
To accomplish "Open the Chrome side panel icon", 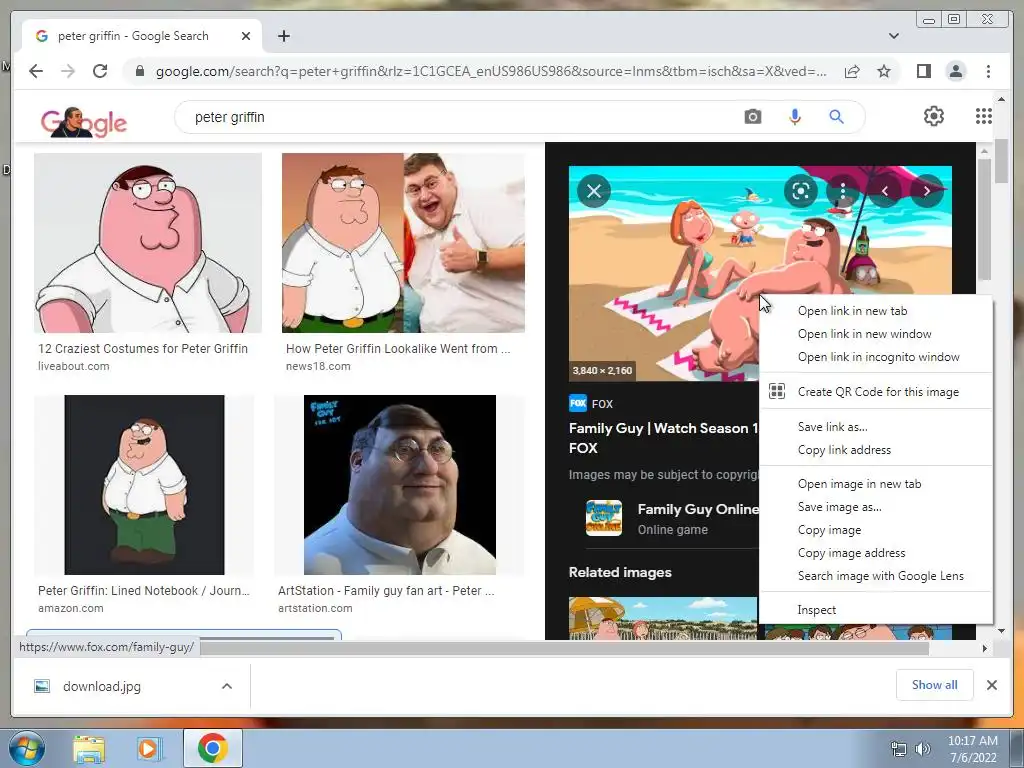I will tap(923, 71).
